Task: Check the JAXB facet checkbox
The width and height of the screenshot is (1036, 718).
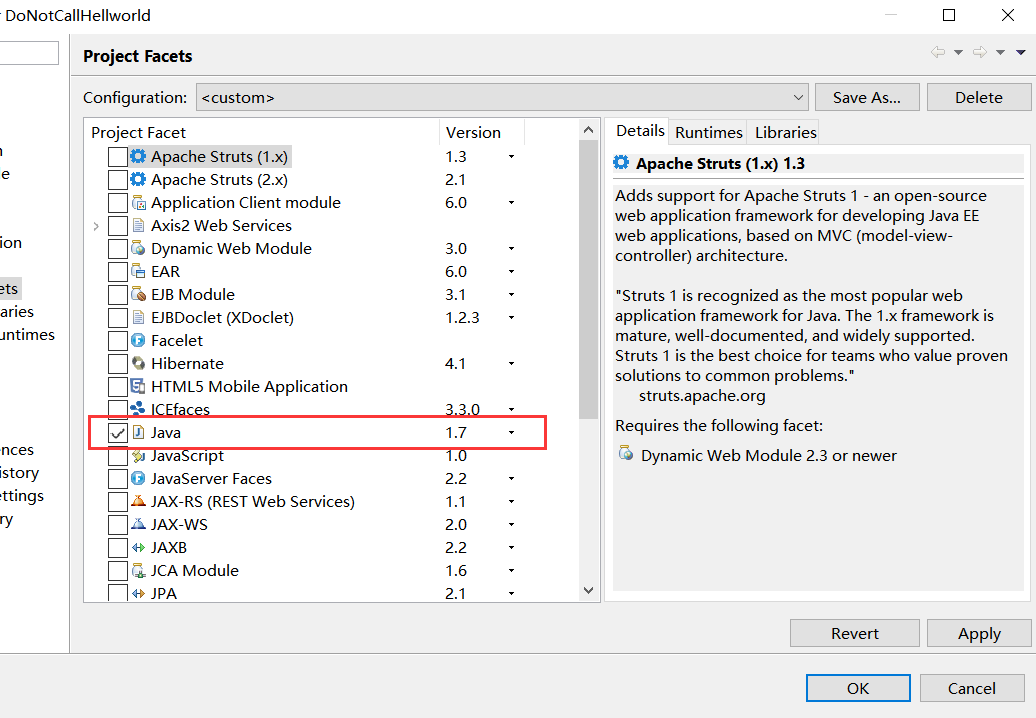Action: [x=118, y=548]
